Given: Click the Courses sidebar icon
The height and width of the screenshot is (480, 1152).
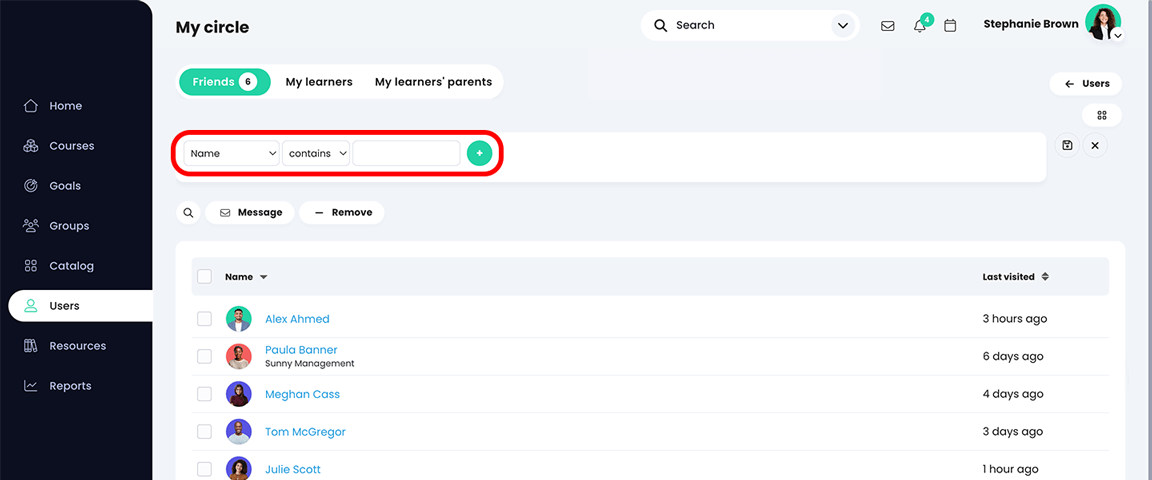Looking at the screenshot, I should click(x=30, y=146).
